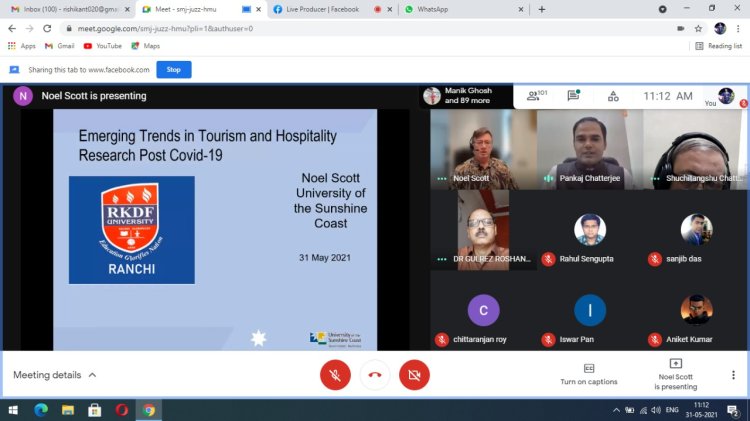Open YouTube bookmark

[102, 46]
